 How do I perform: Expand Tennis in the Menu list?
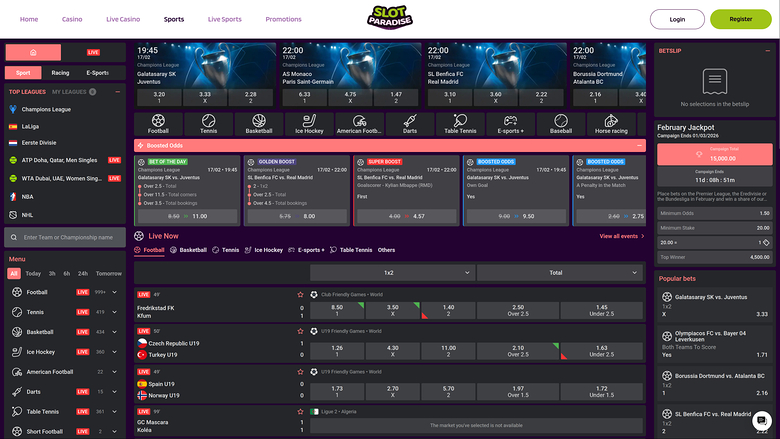114,312
